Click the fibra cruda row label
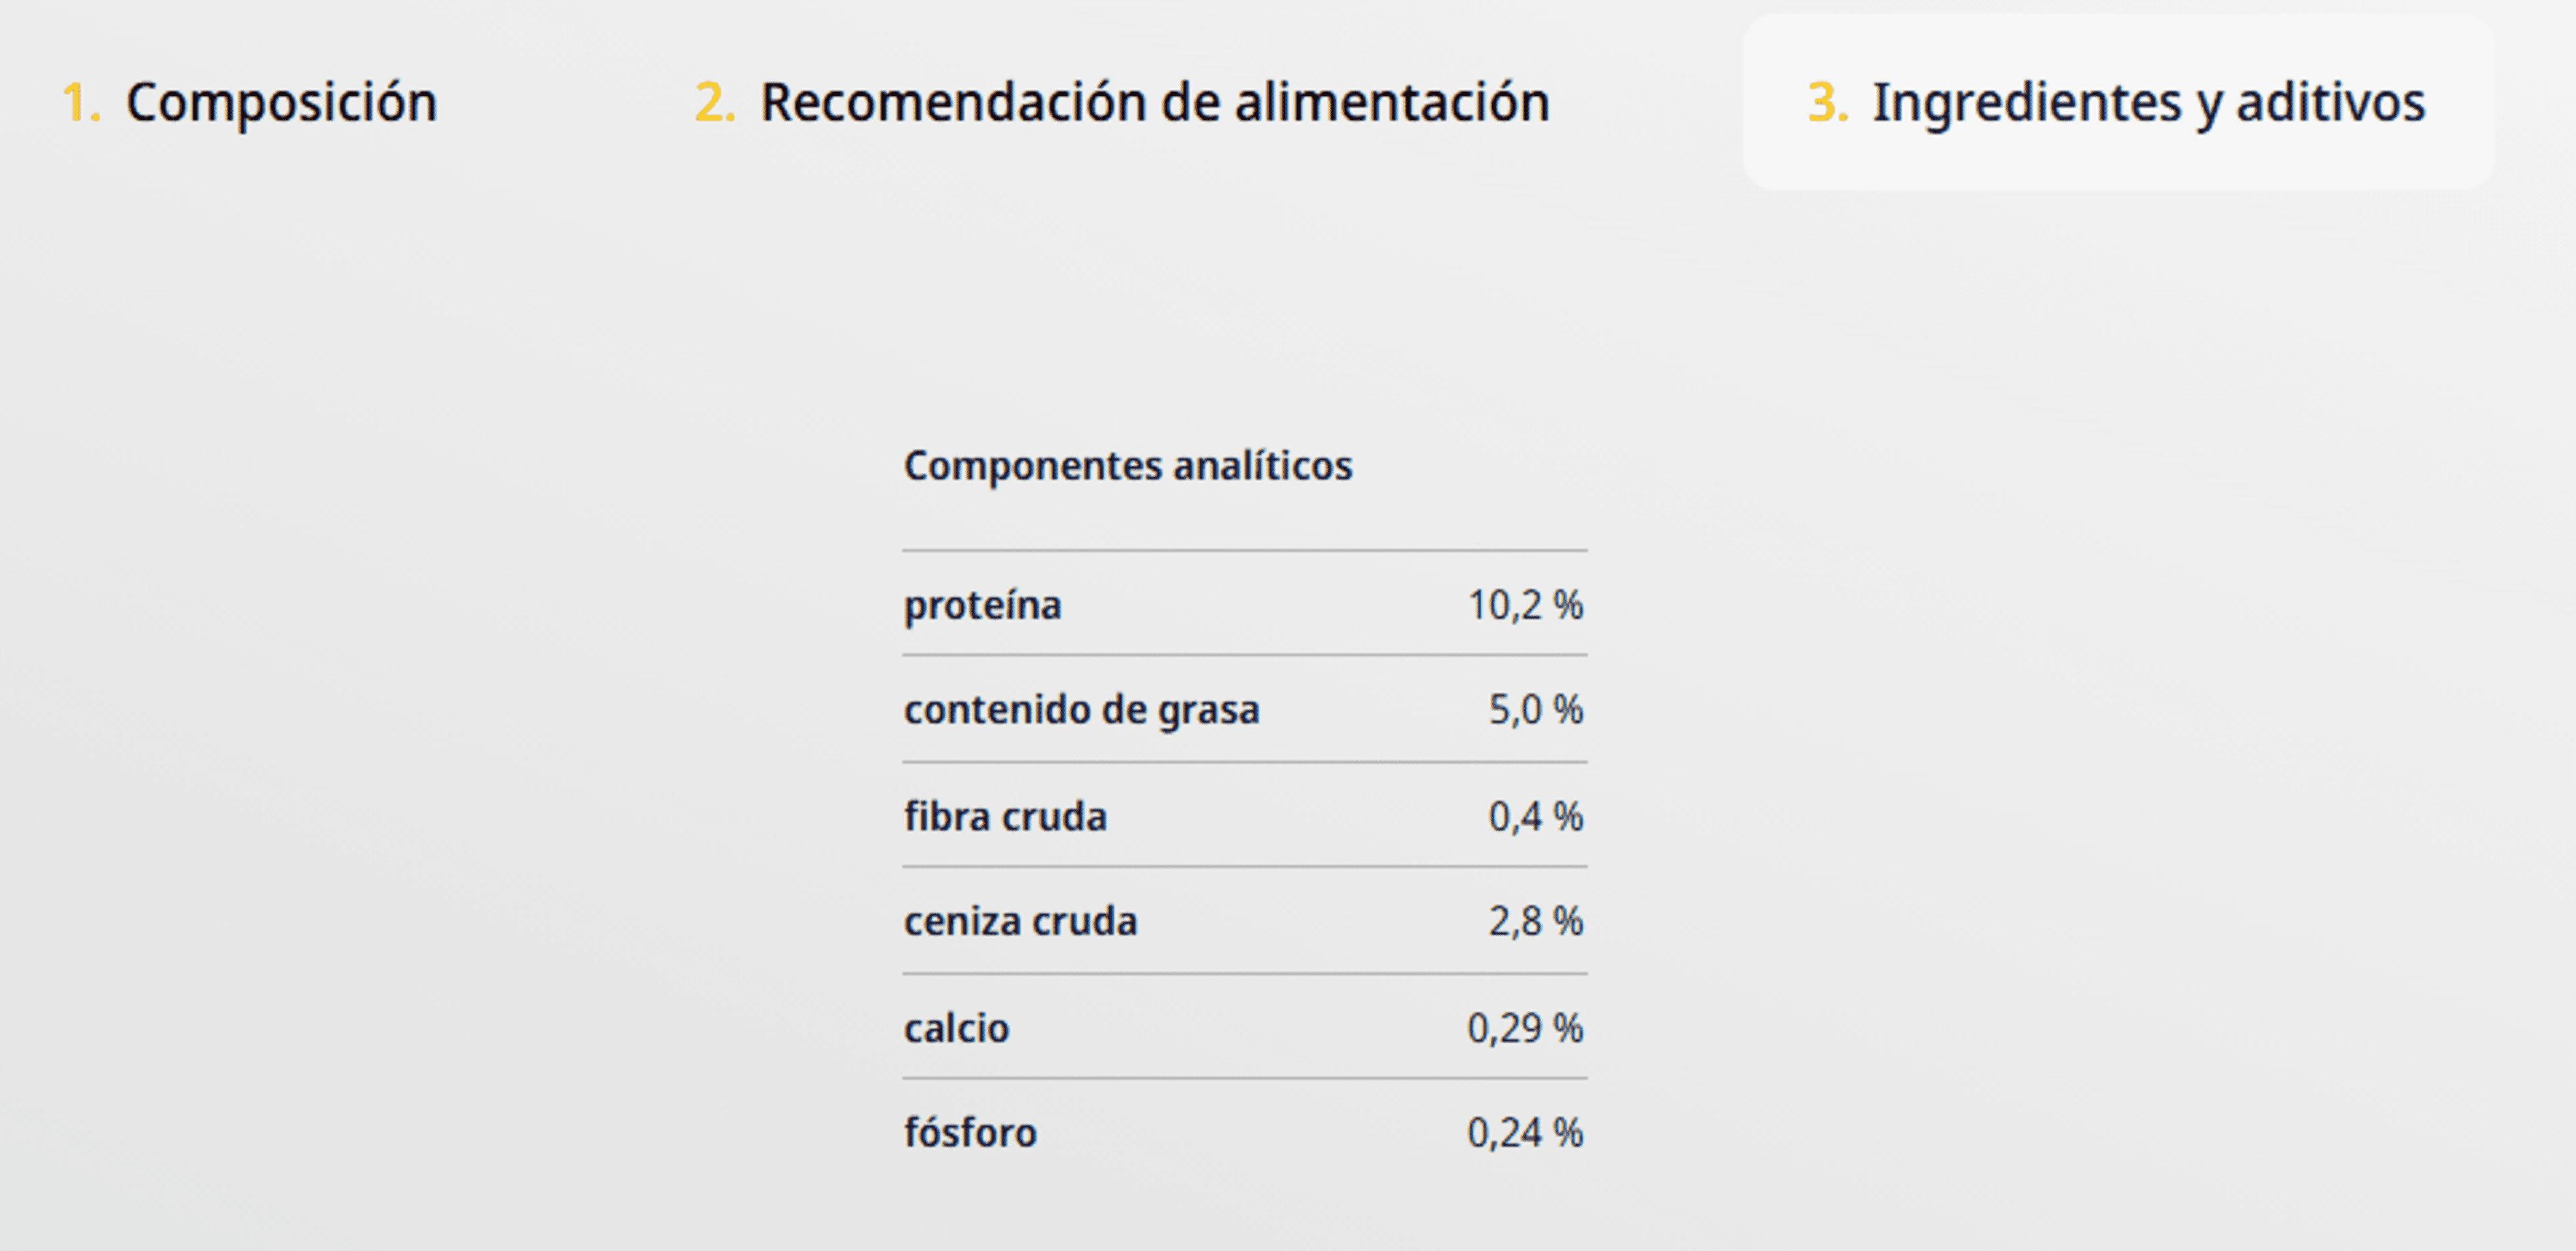The width and height of the screenshot is (2576, 1251). [x=1005, y=817]
